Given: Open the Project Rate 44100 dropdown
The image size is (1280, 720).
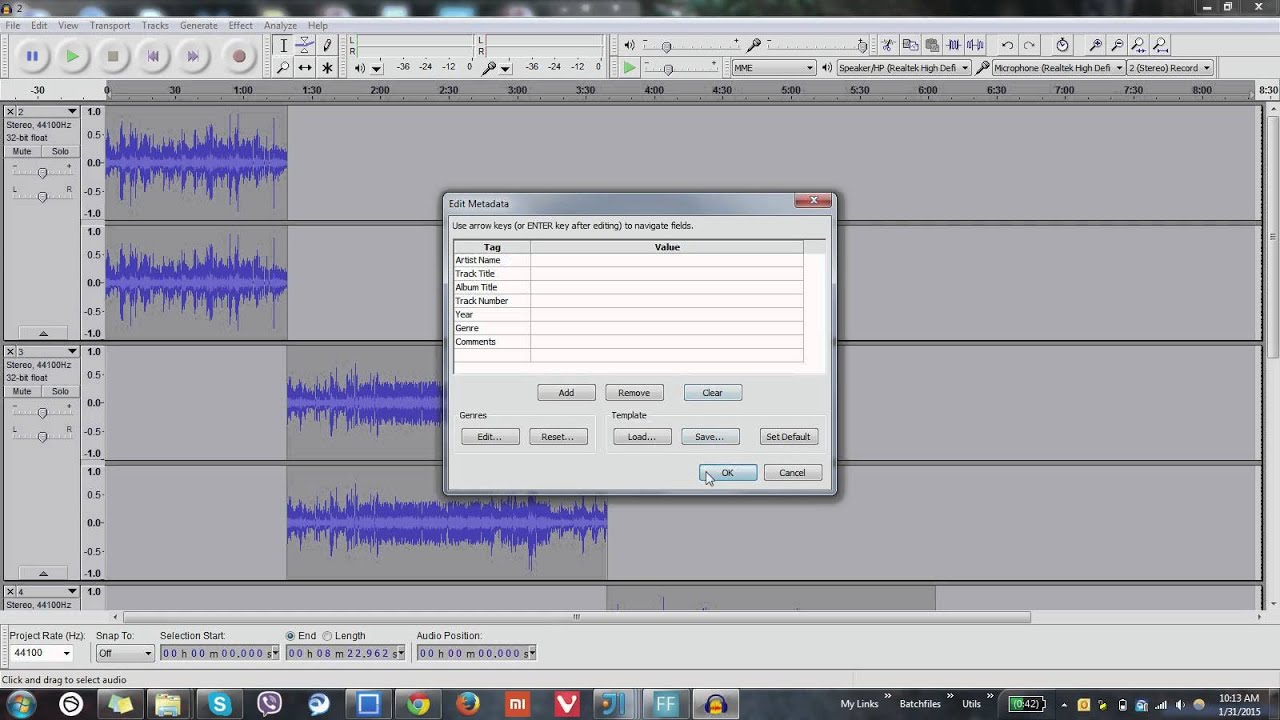Looking at the screenshot, I should pyautogui.click(x=41, y=653).
